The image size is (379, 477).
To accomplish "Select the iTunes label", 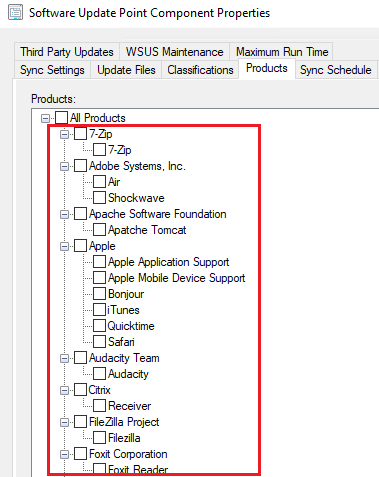I will pyautogui.click(x=123, y=310).
